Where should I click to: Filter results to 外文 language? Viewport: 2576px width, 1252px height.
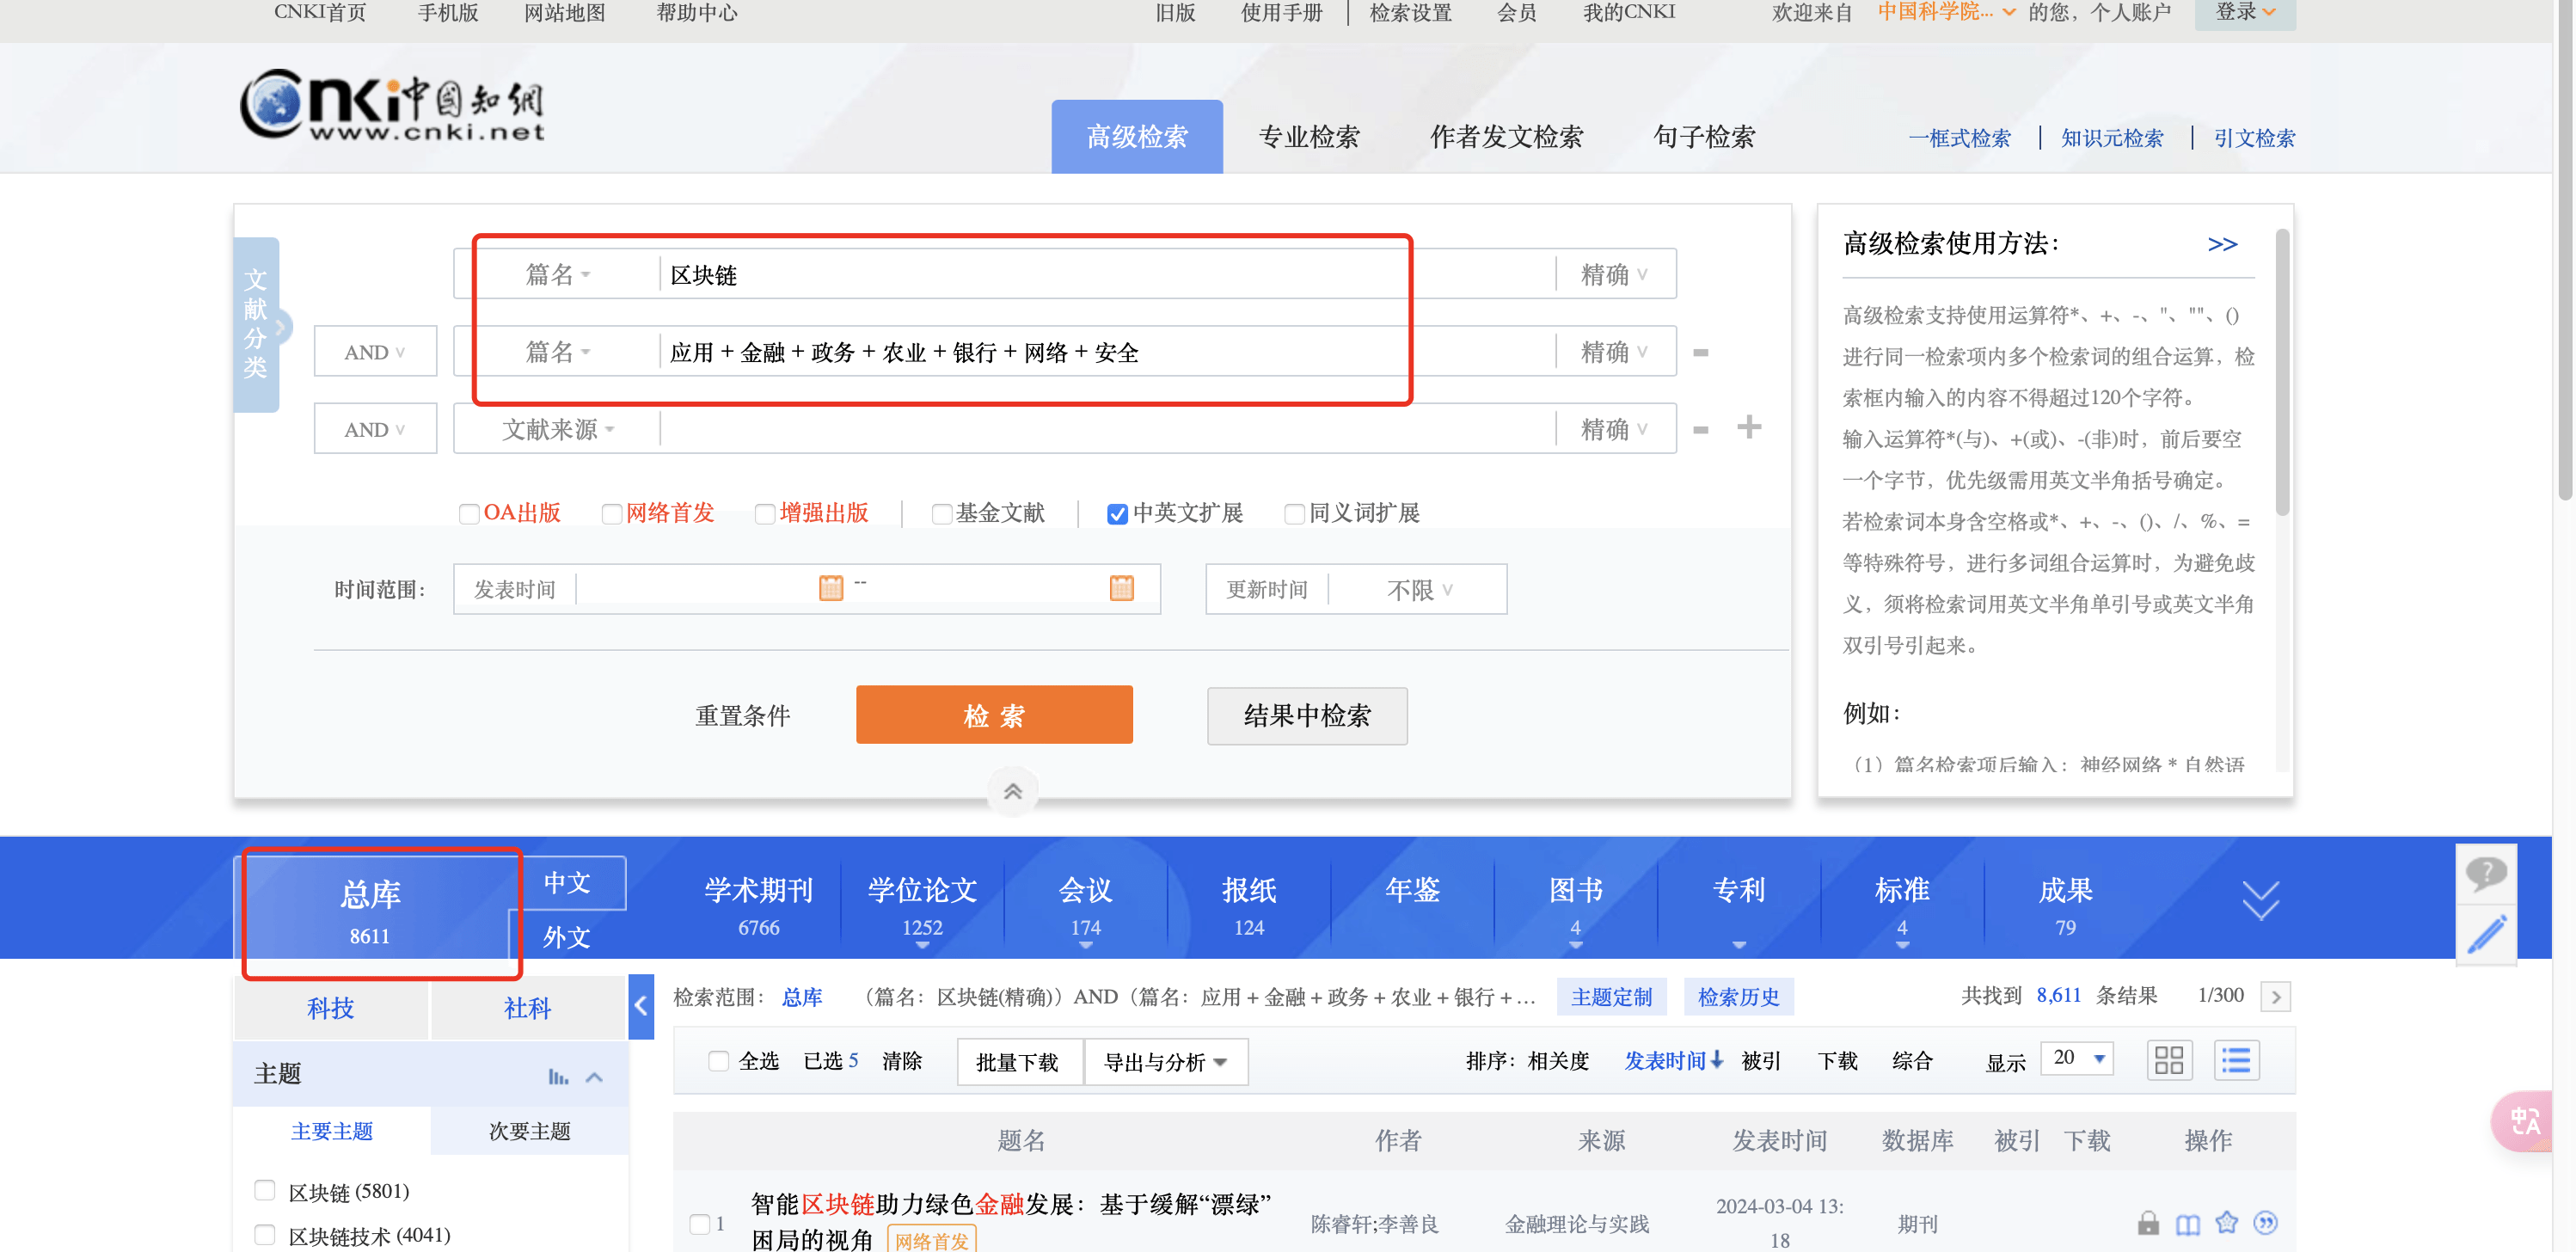click(x=566, y=936)
